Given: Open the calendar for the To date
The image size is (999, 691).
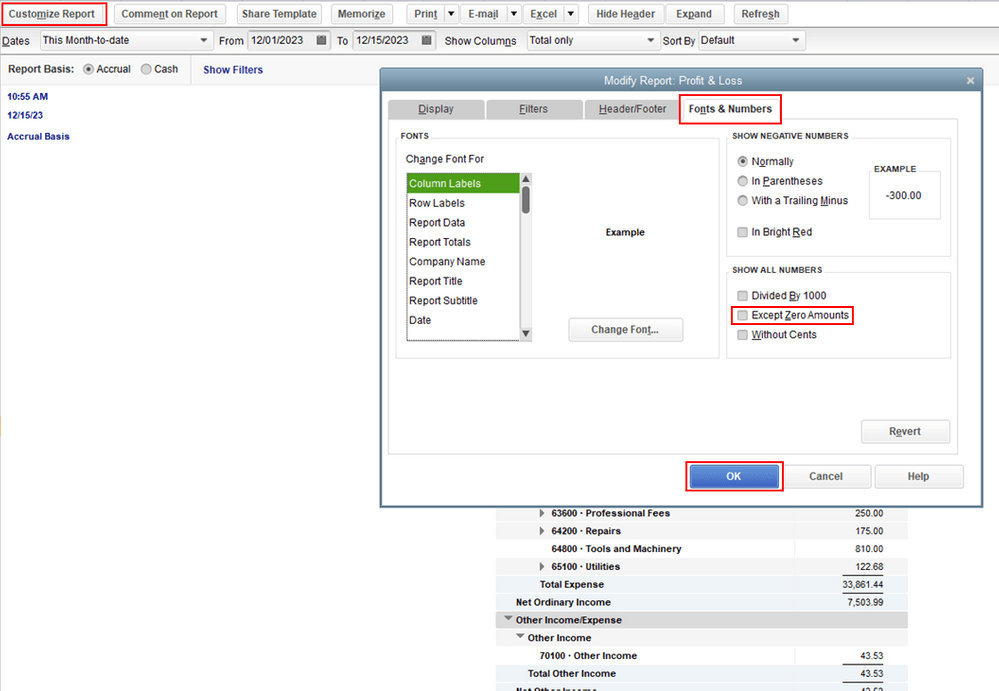Looking at the screenshot, I should 427,41.
